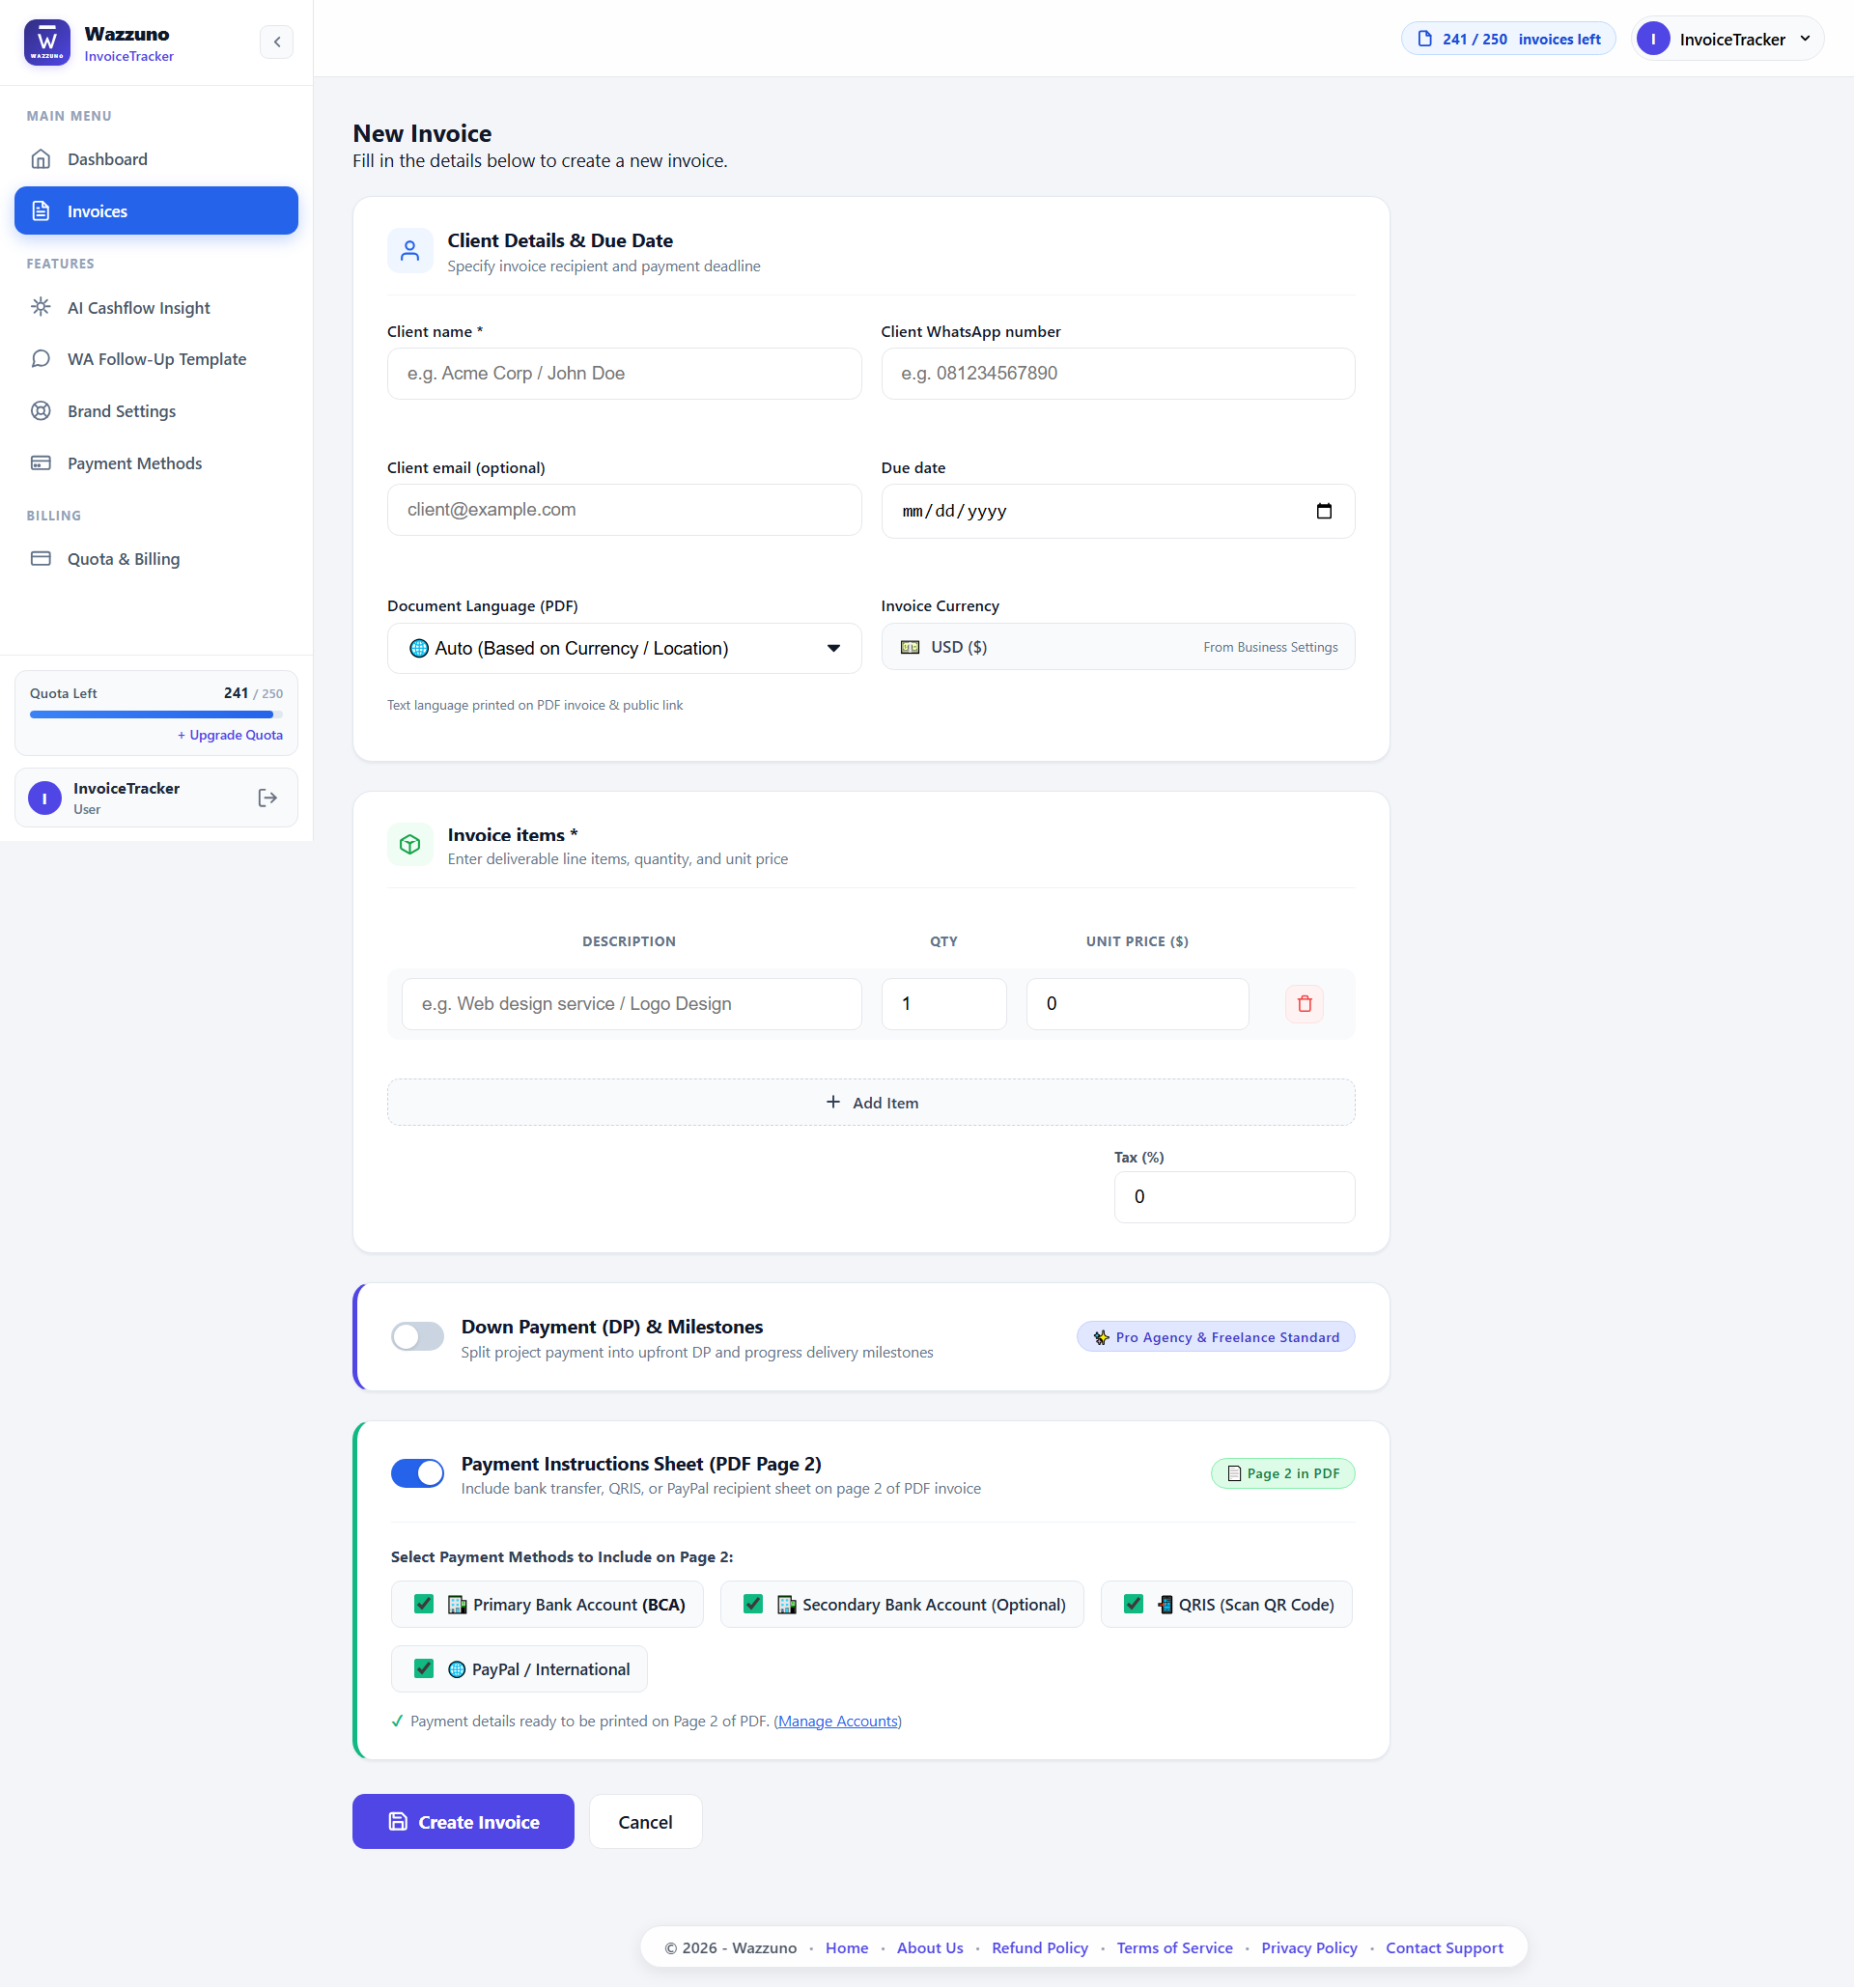
Task: Click the Cancel button
Action: click(645, 1821)
